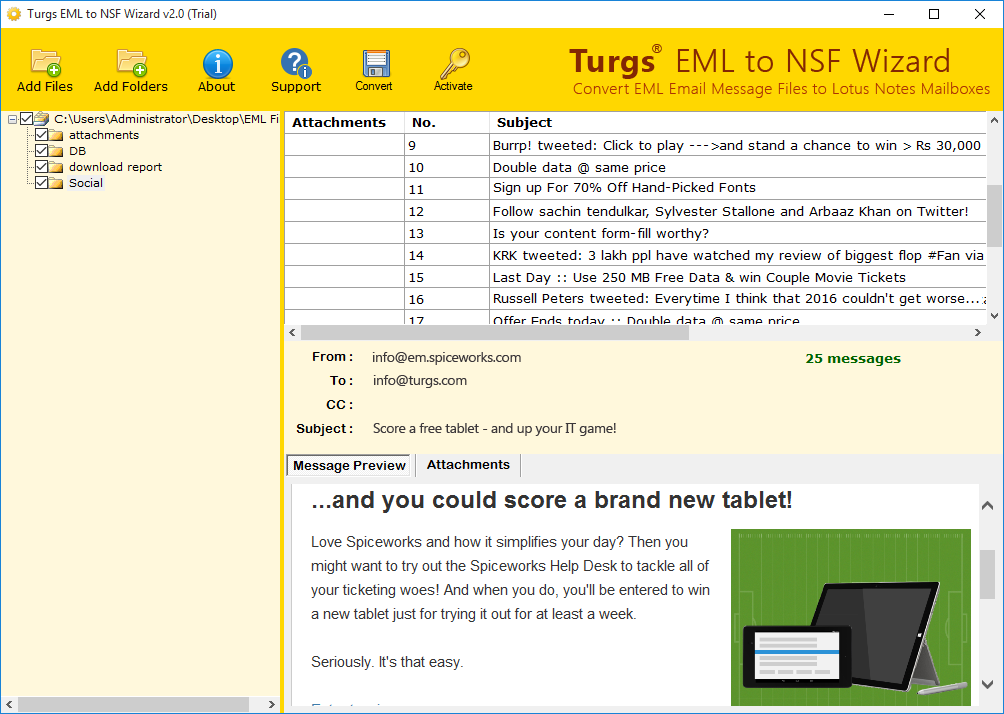
Task: Select the attachments folder label
Action: [104, 135]
